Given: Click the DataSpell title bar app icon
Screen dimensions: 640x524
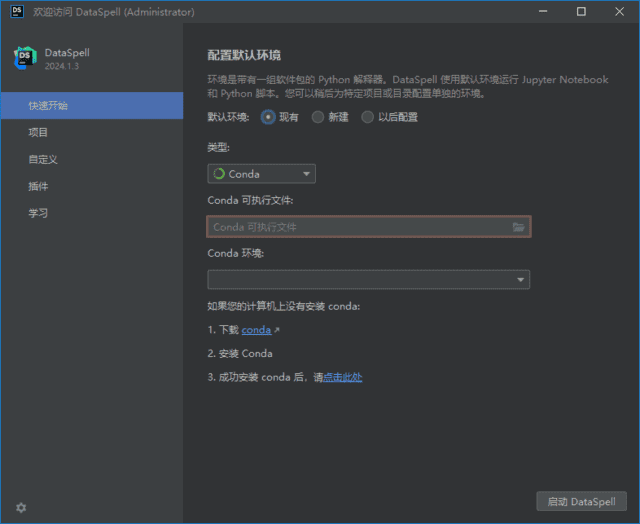Looking at the screenshot, I should coord(17,12).
